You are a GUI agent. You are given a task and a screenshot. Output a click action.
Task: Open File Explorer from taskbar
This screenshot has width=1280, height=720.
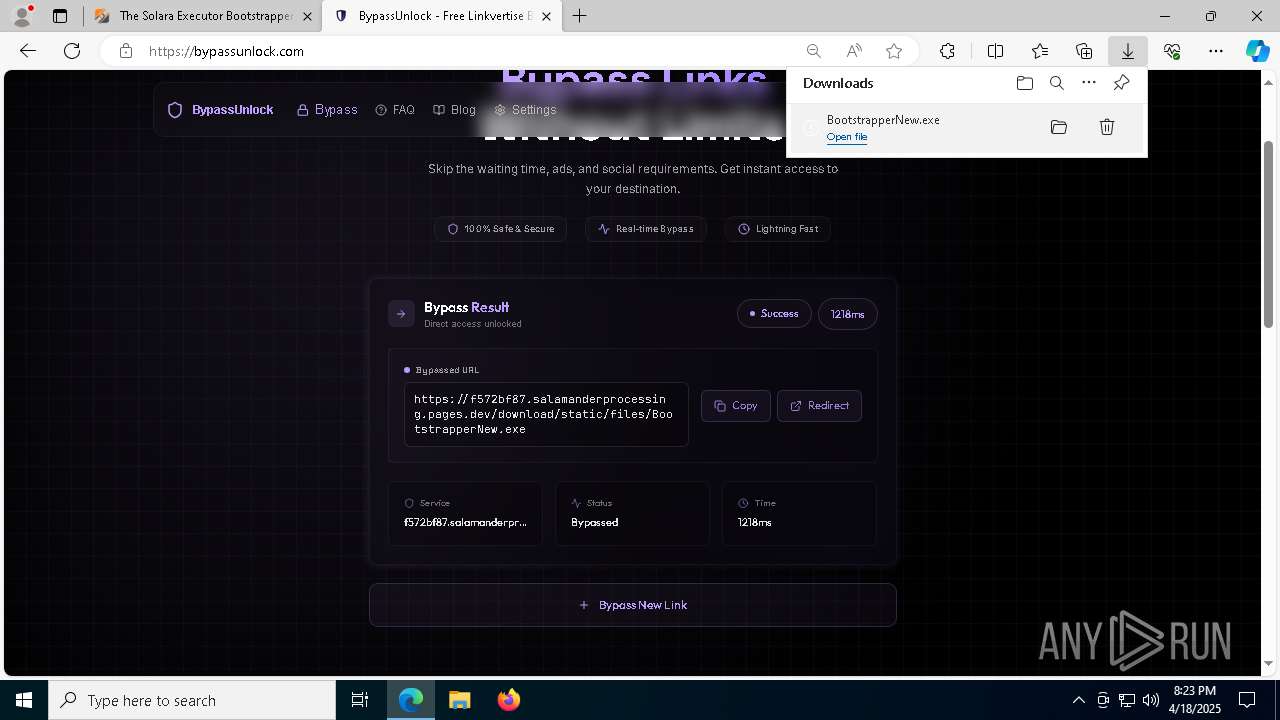pos(459,700)
